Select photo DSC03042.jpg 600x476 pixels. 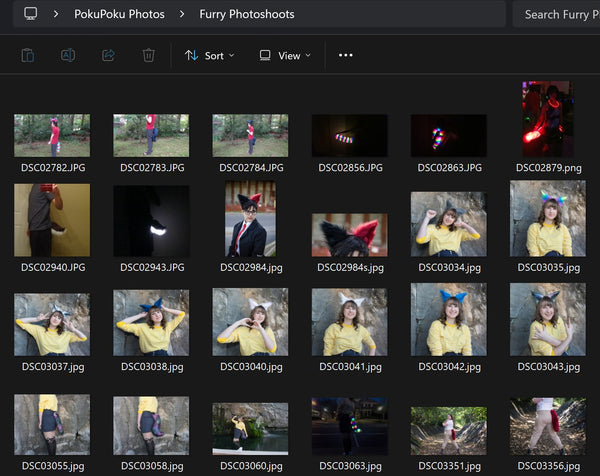449,320
